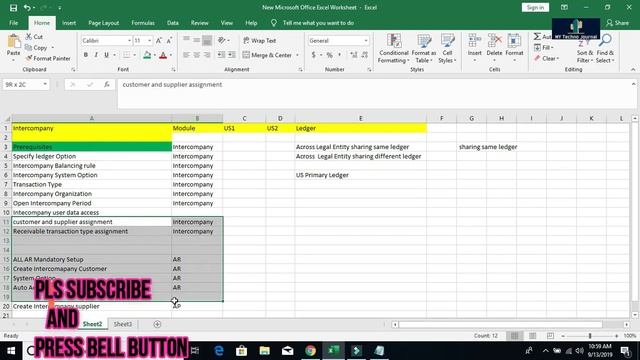Apply the red Font Color swatch
This screenshot has height=360, width=640.
163,55
